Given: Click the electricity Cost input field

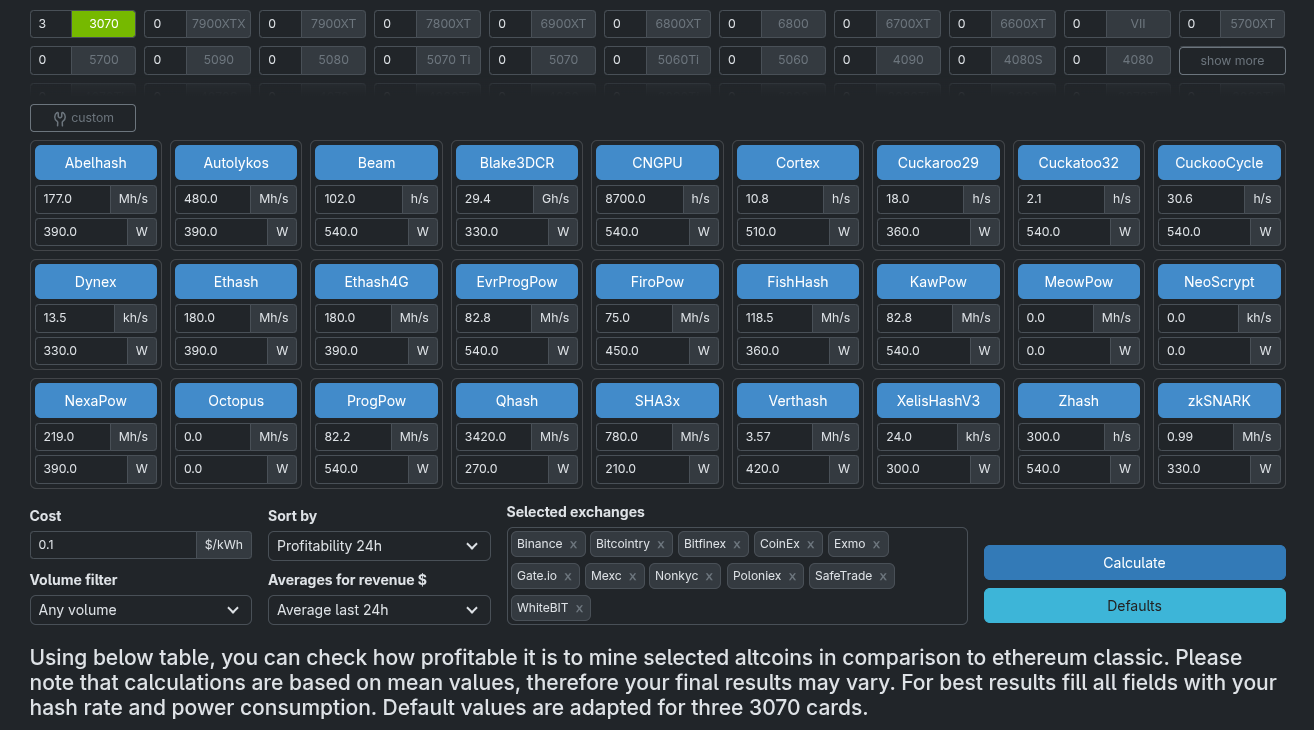Looking at the screenshot, I should tap(113, 545).
